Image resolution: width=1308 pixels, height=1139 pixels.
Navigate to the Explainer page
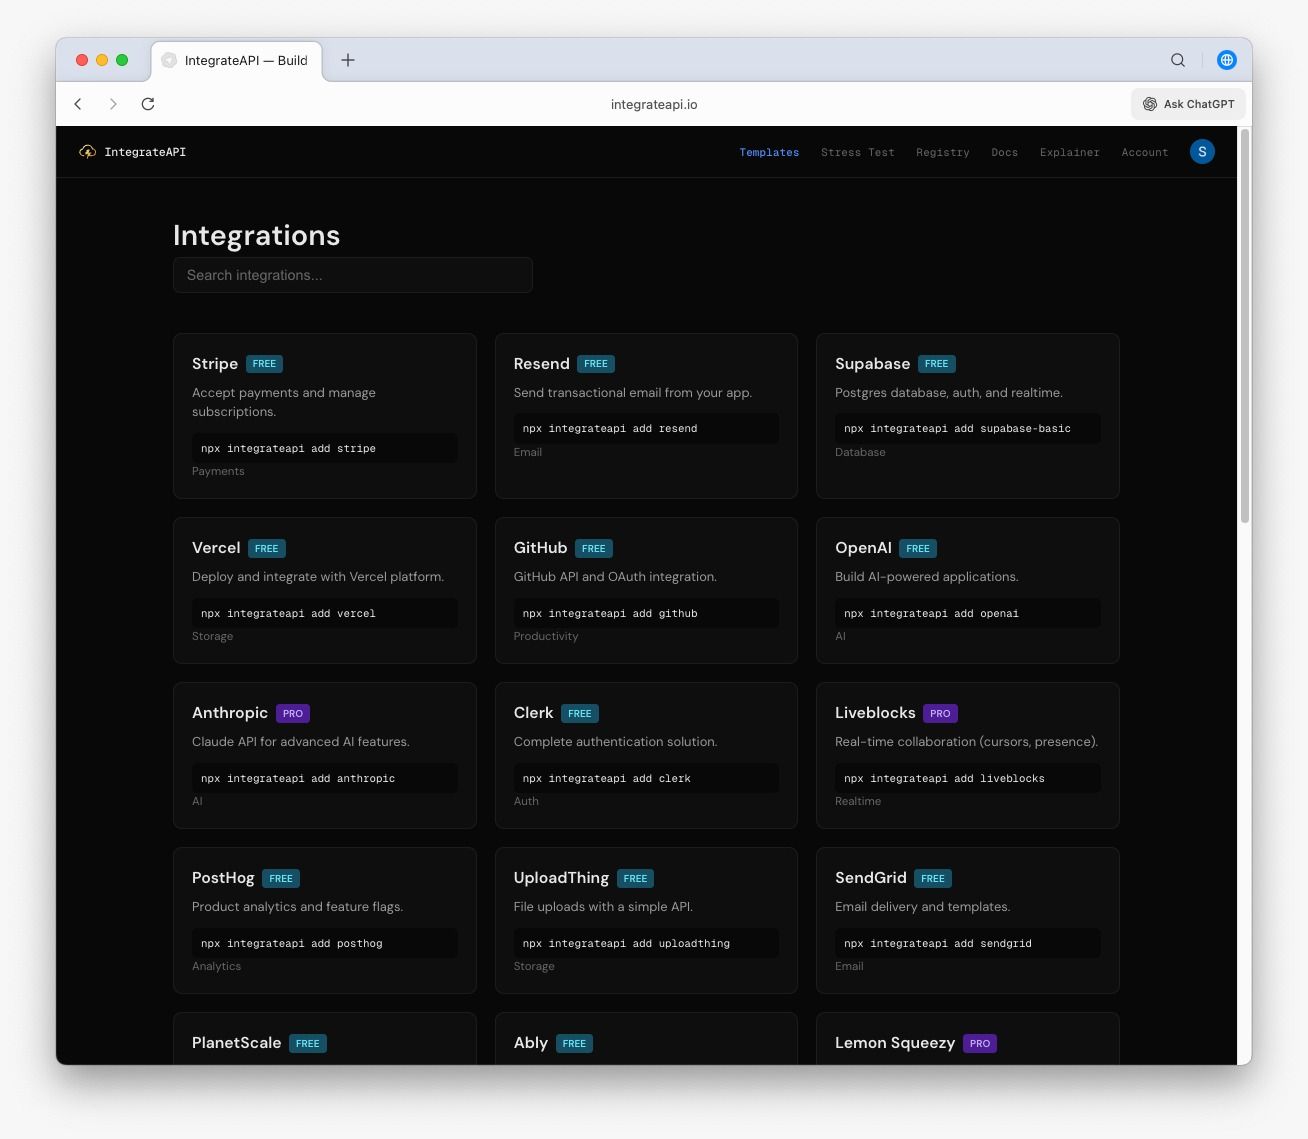point(1069,153)
